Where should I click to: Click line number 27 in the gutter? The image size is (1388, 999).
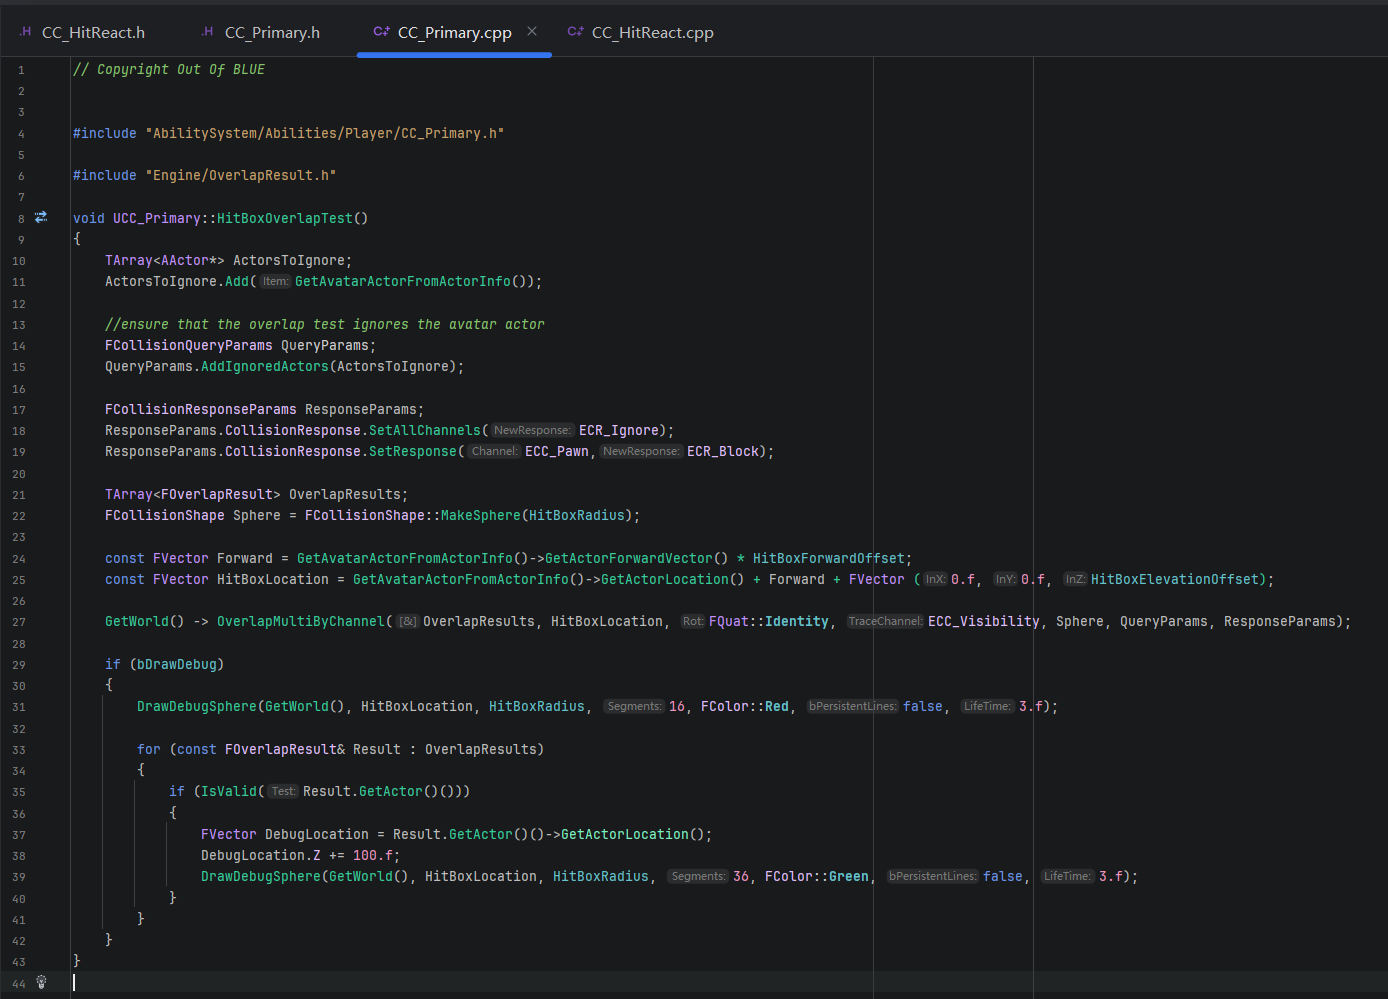[19, 622]
